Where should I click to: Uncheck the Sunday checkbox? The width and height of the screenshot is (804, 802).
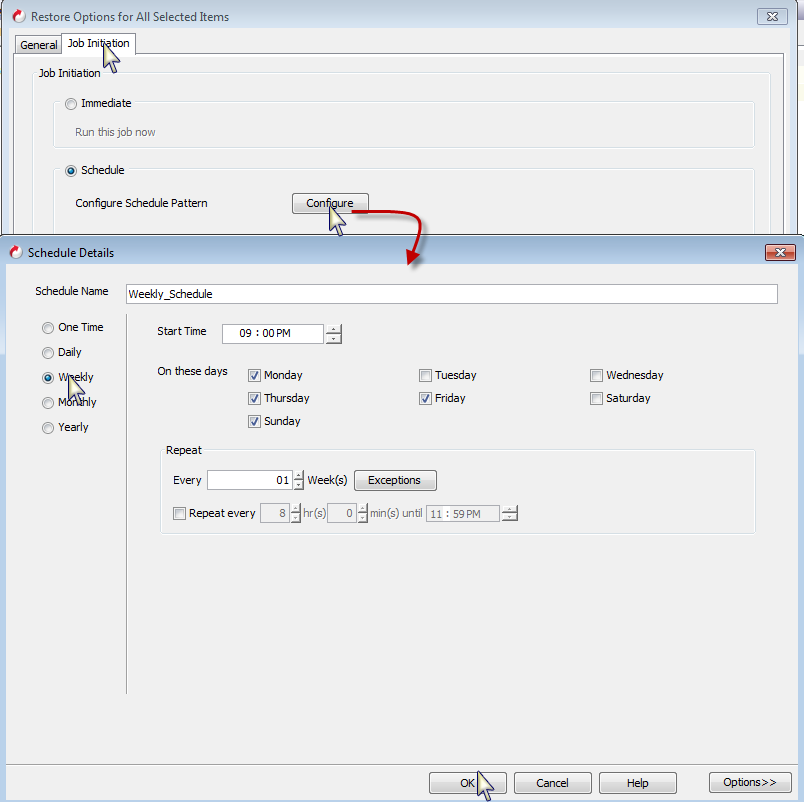pyautogui.click(x=255, y=421)
